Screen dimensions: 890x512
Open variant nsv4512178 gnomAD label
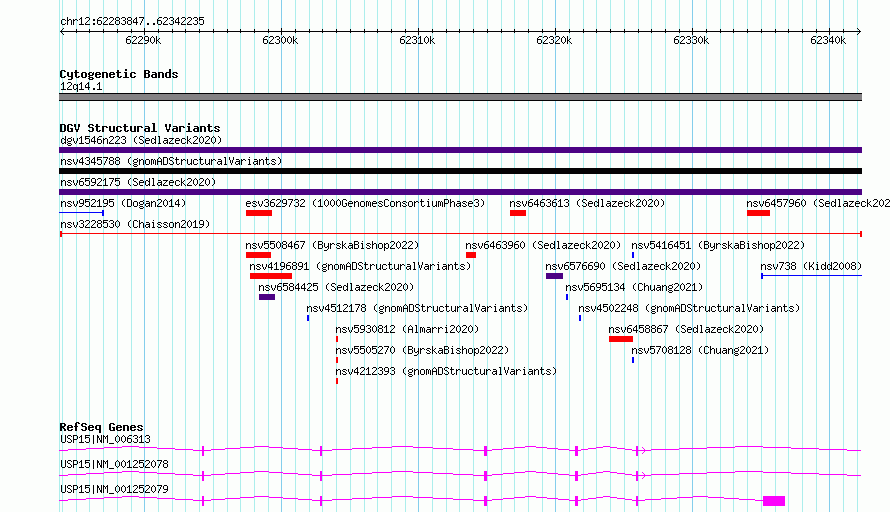[417, 308]
